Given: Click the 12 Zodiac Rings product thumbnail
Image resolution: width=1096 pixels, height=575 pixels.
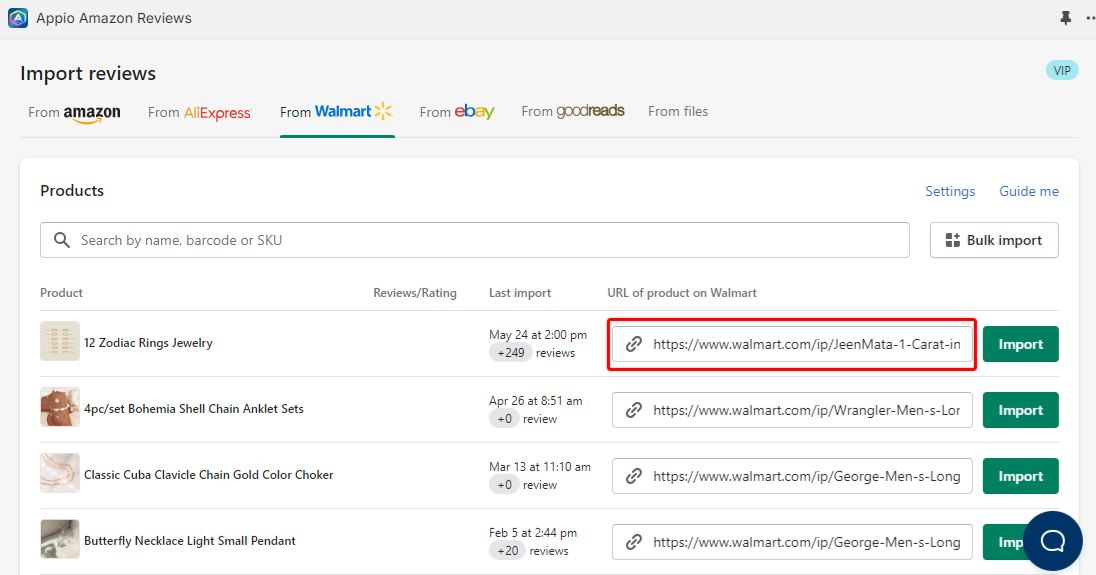Looking at the screenshot, I should pos(59,342).
